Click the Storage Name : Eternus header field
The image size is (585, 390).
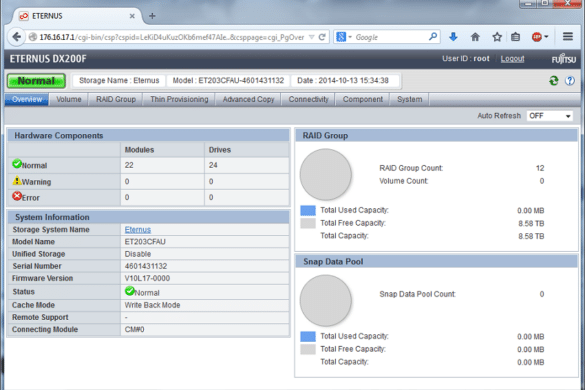(x=119, y=81)
